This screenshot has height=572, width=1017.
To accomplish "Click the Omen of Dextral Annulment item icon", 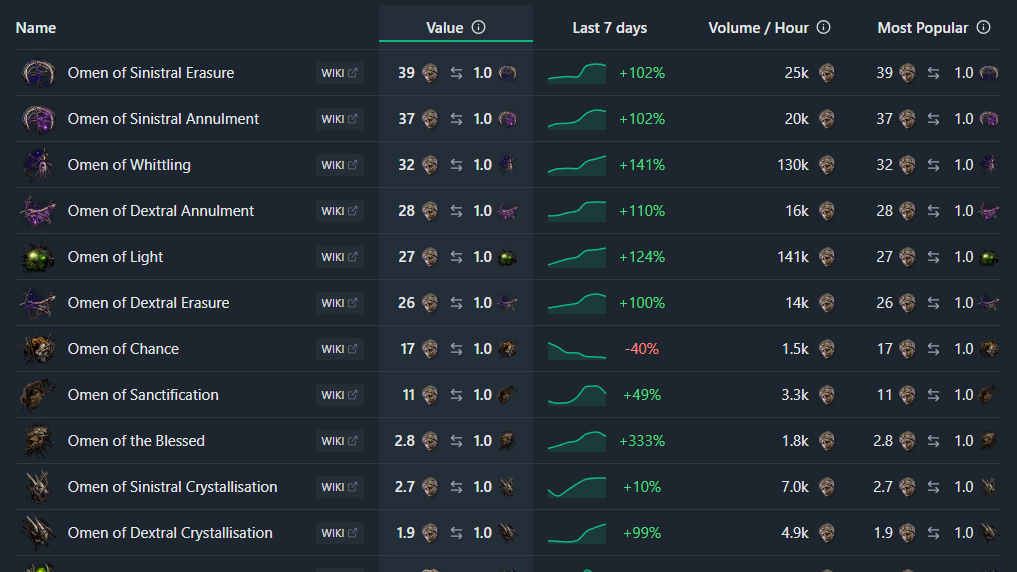I will point(38,211).
